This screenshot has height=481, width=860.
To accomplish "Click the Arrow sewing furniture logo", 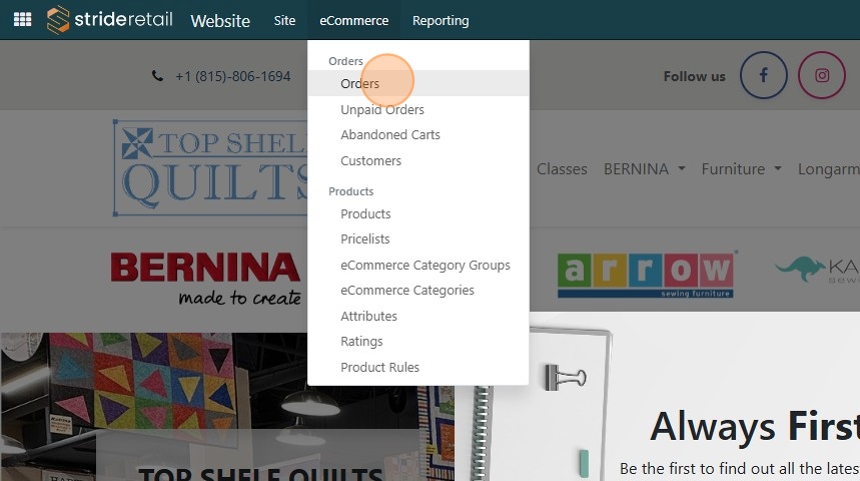I will click(646, 274).
